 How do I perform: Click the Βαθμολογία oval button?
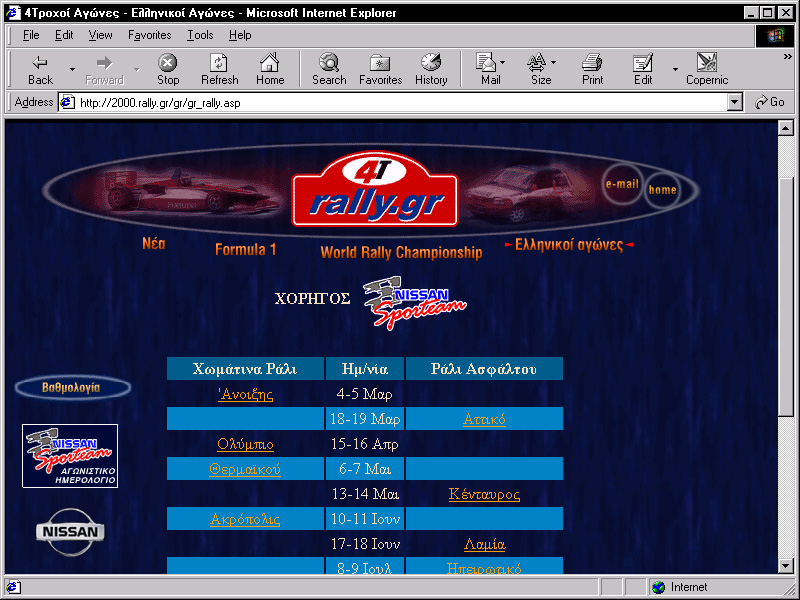(72, 388)
